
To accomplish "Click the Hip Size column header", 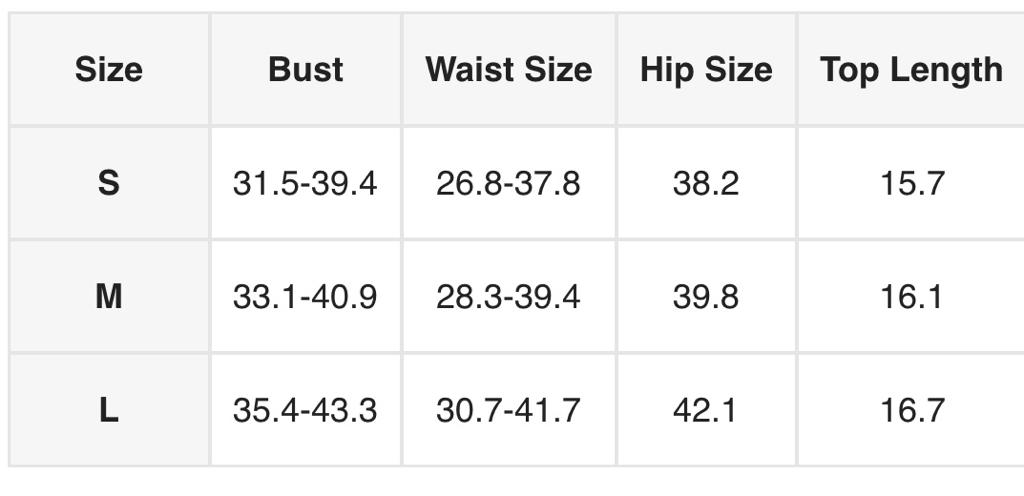I will point(706,70).
